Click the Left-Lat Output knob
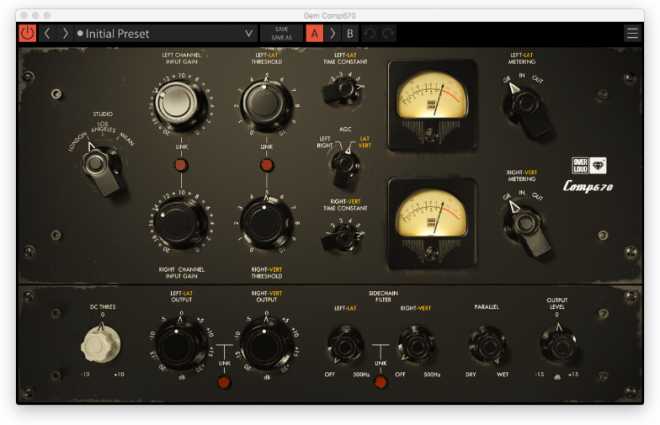 pyautogui.click(x=180, y=346)
